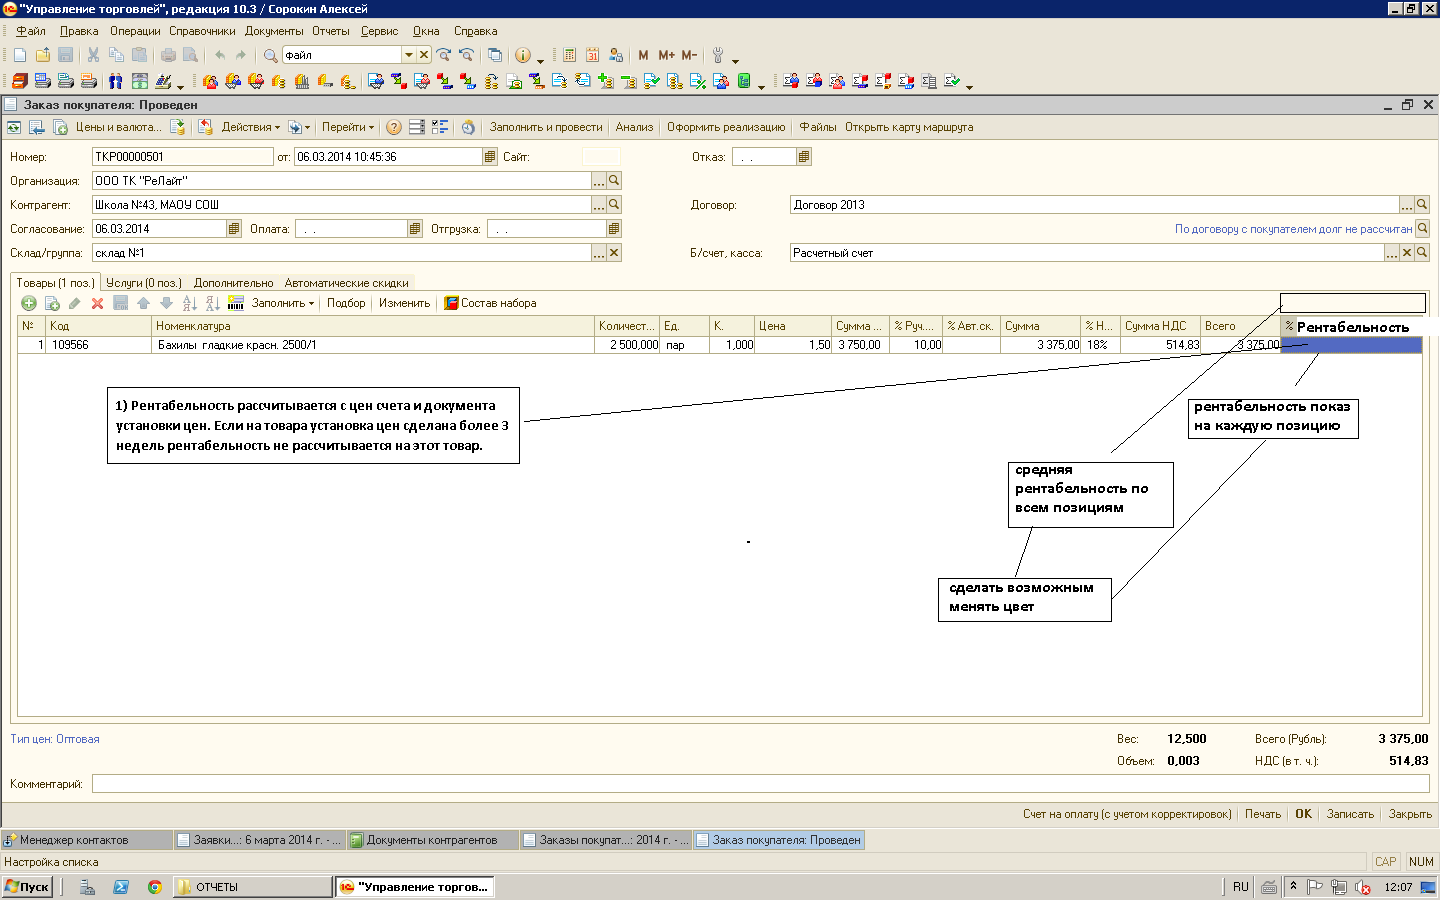Open the calculator from the top toolbar
The height and width of the screenshot is (900, 1440).
point(569,55)
